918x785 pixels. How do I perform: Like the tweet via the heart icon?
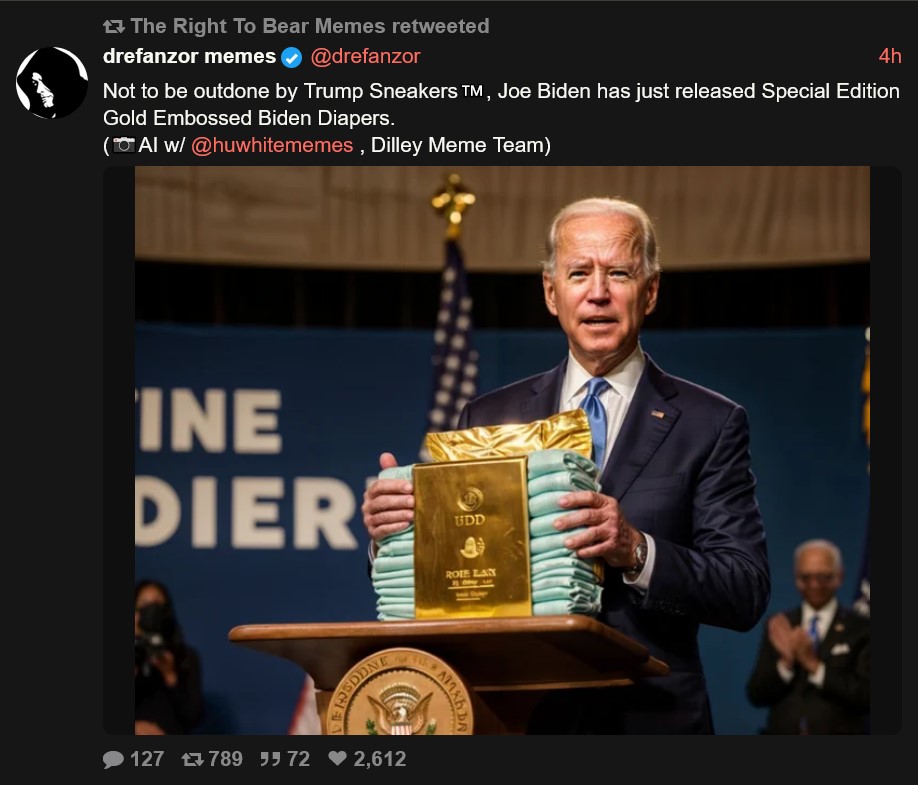[x=337, y=758]
